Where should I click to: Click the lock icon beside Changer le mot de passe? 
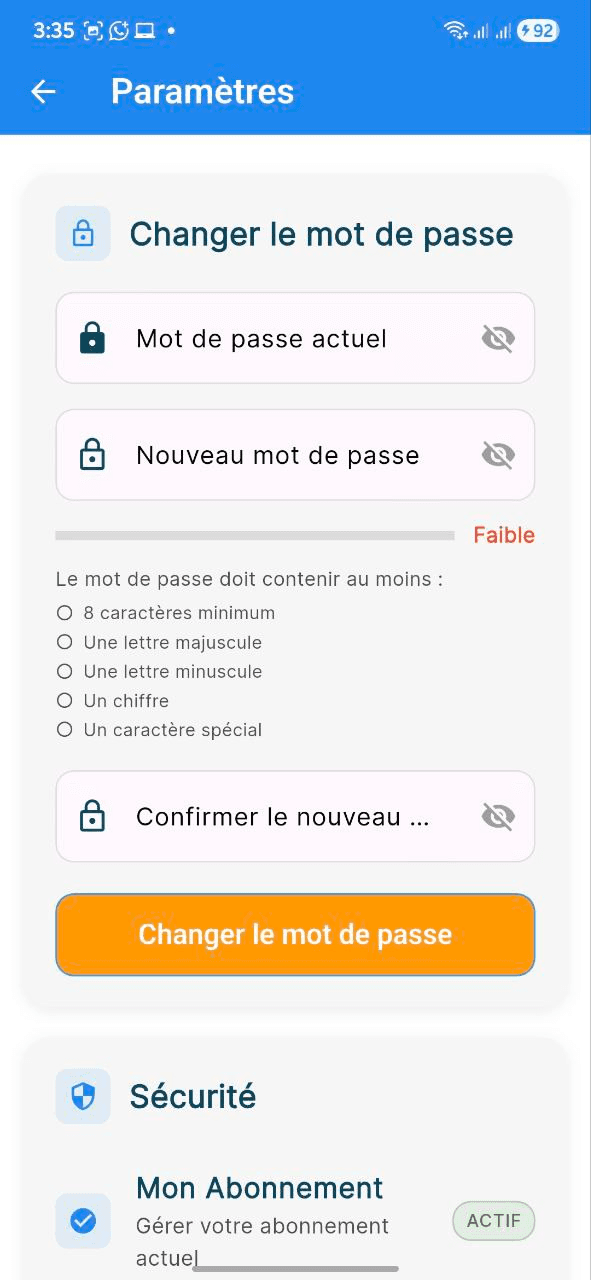coord(82,233)
